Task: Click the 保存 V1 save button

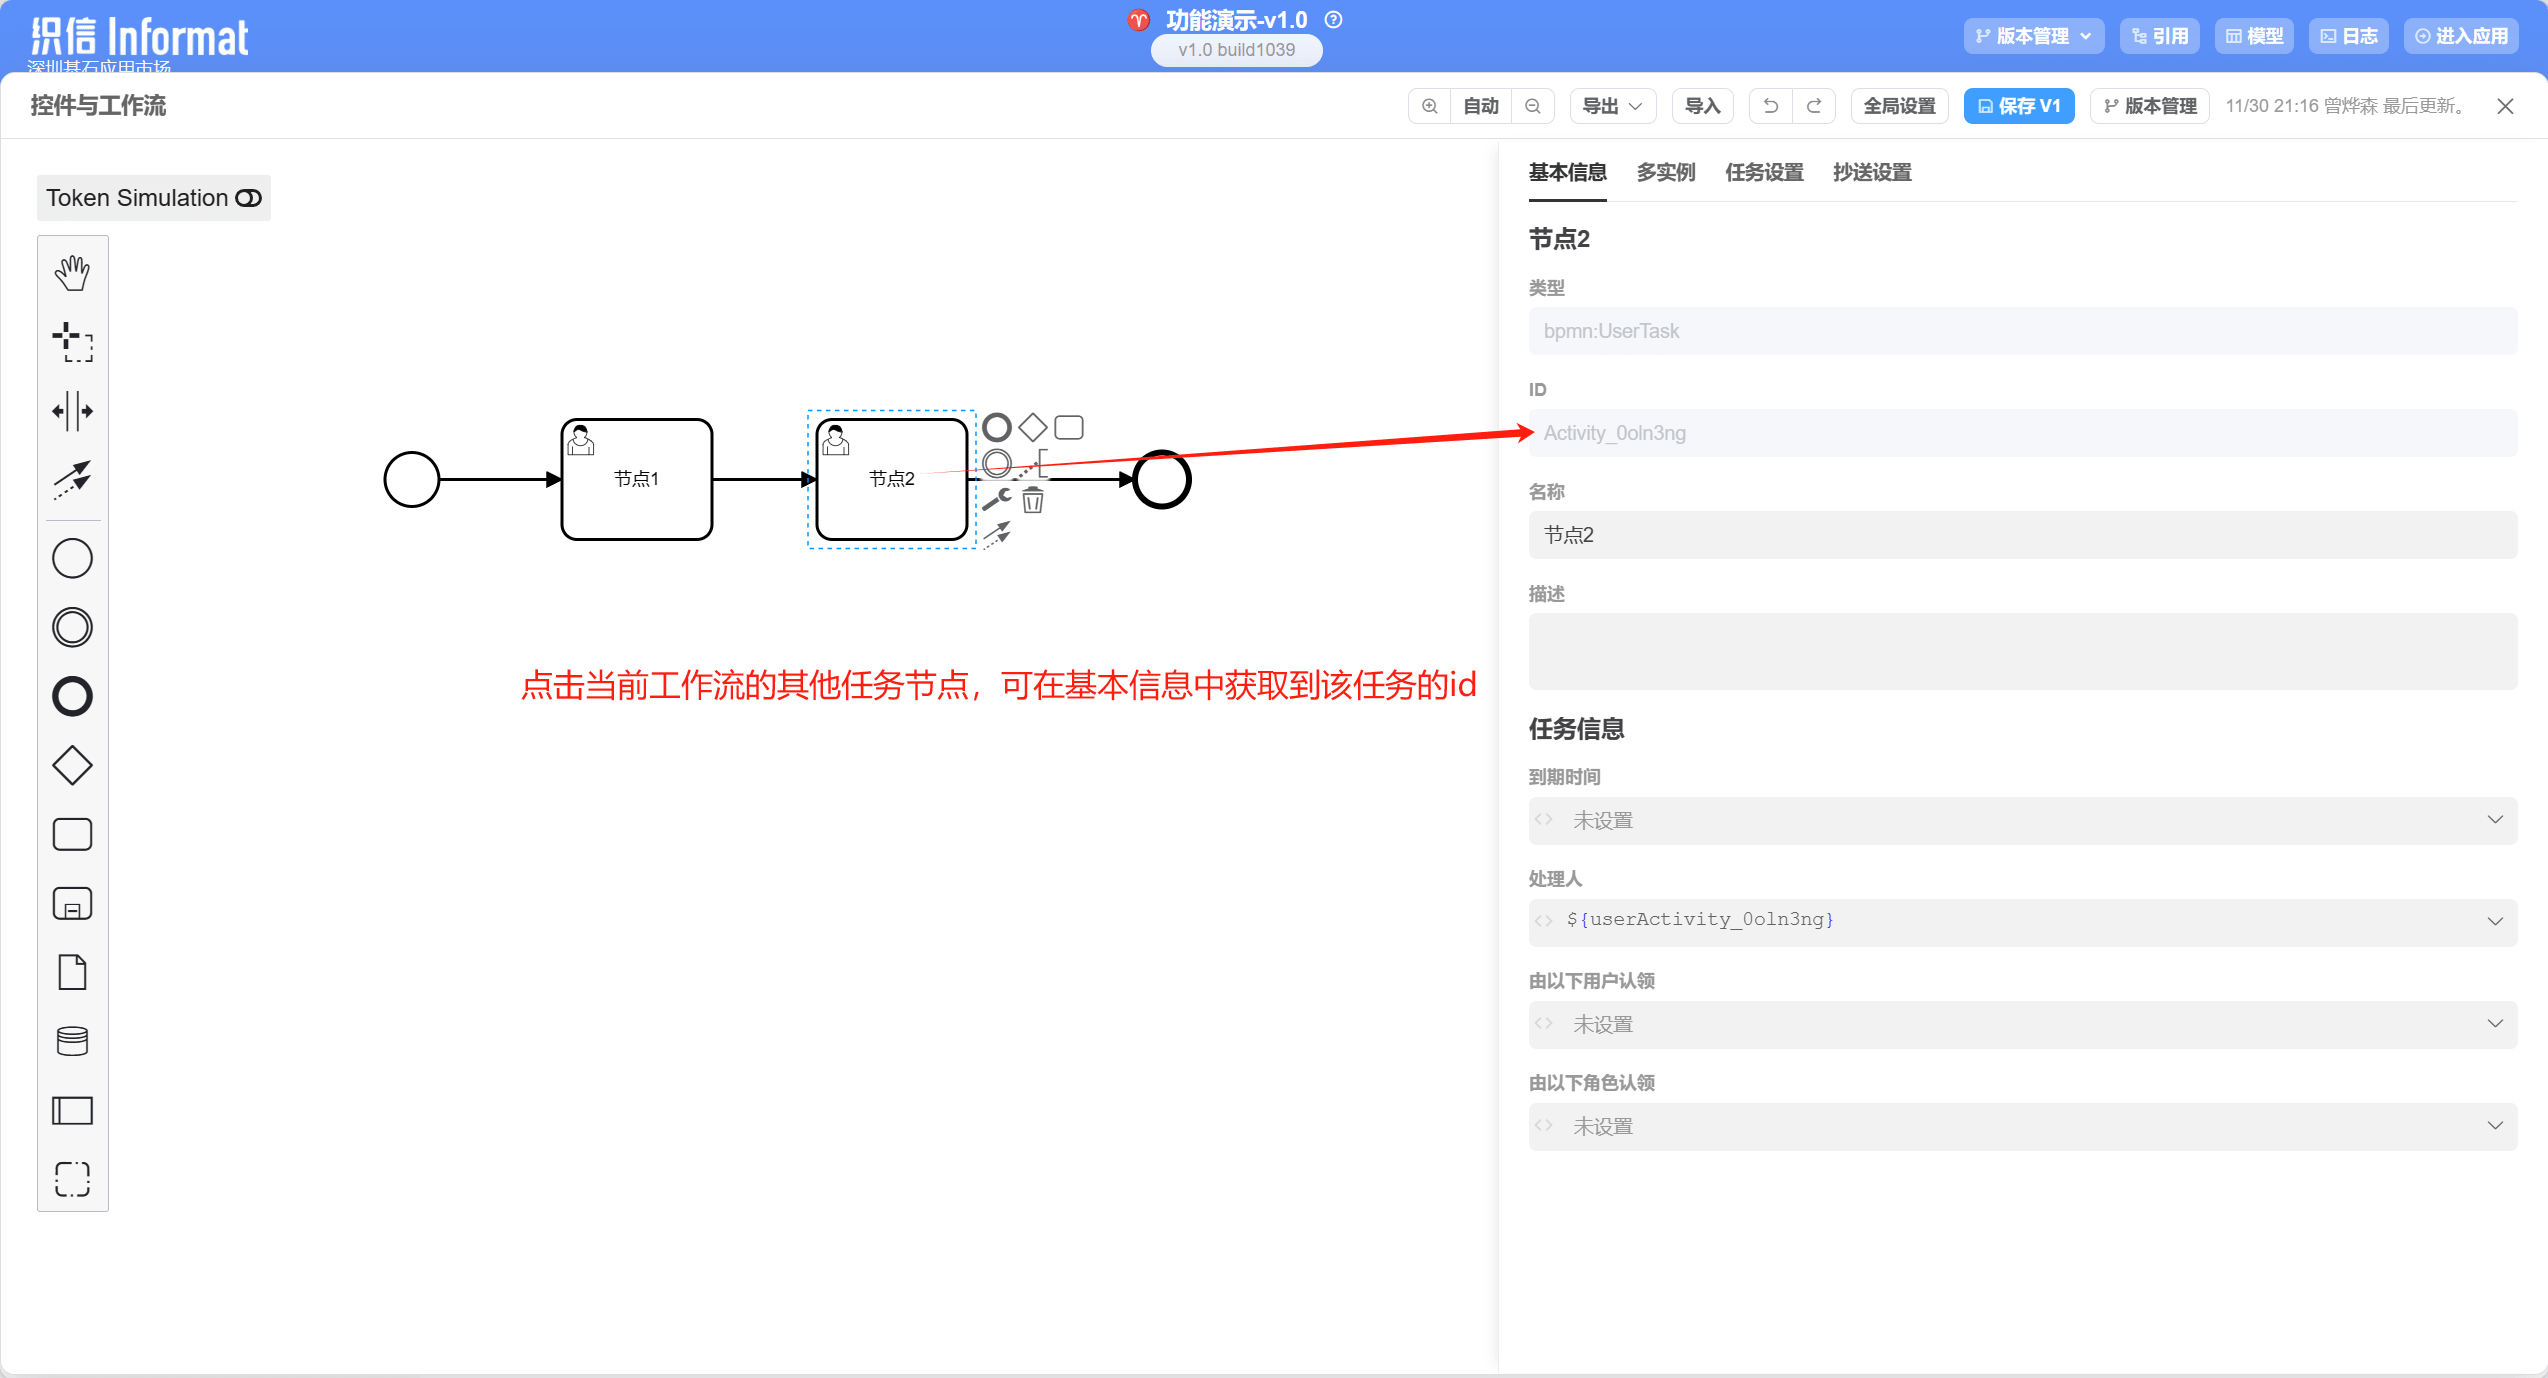Action: coord(2018,106)
